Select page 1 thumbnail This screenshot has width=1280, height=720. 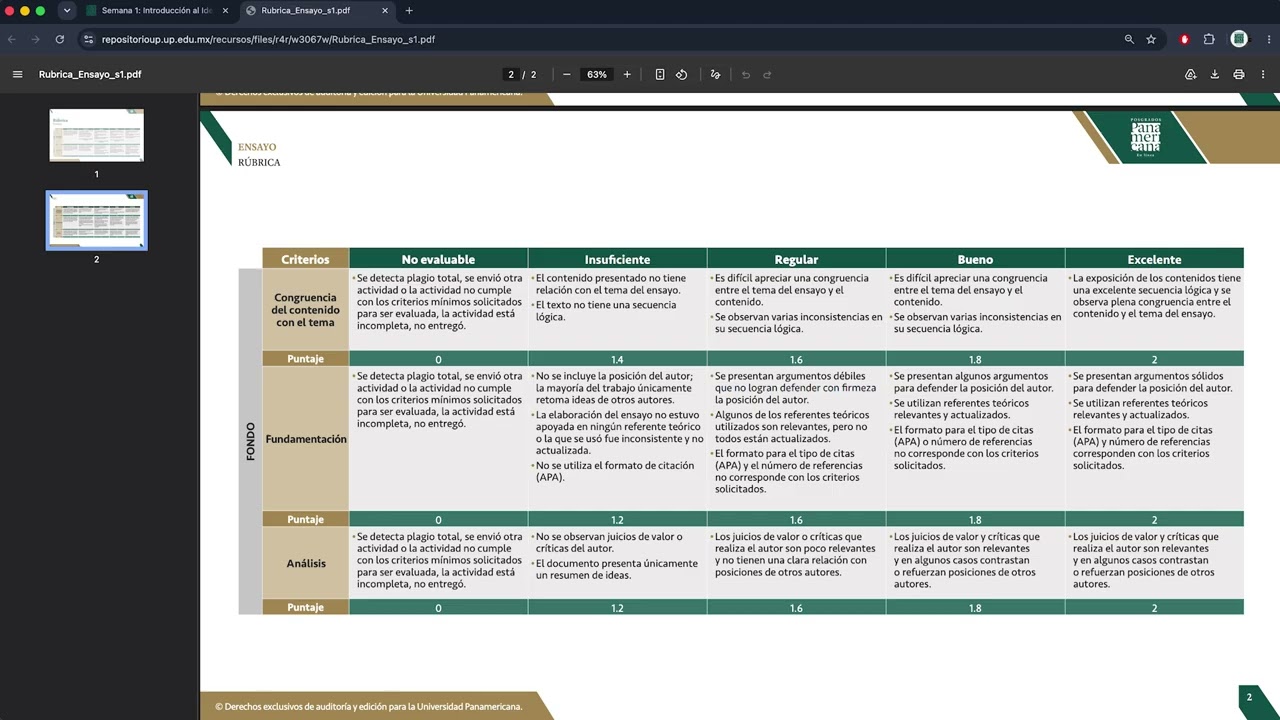[x=97, y=135]
